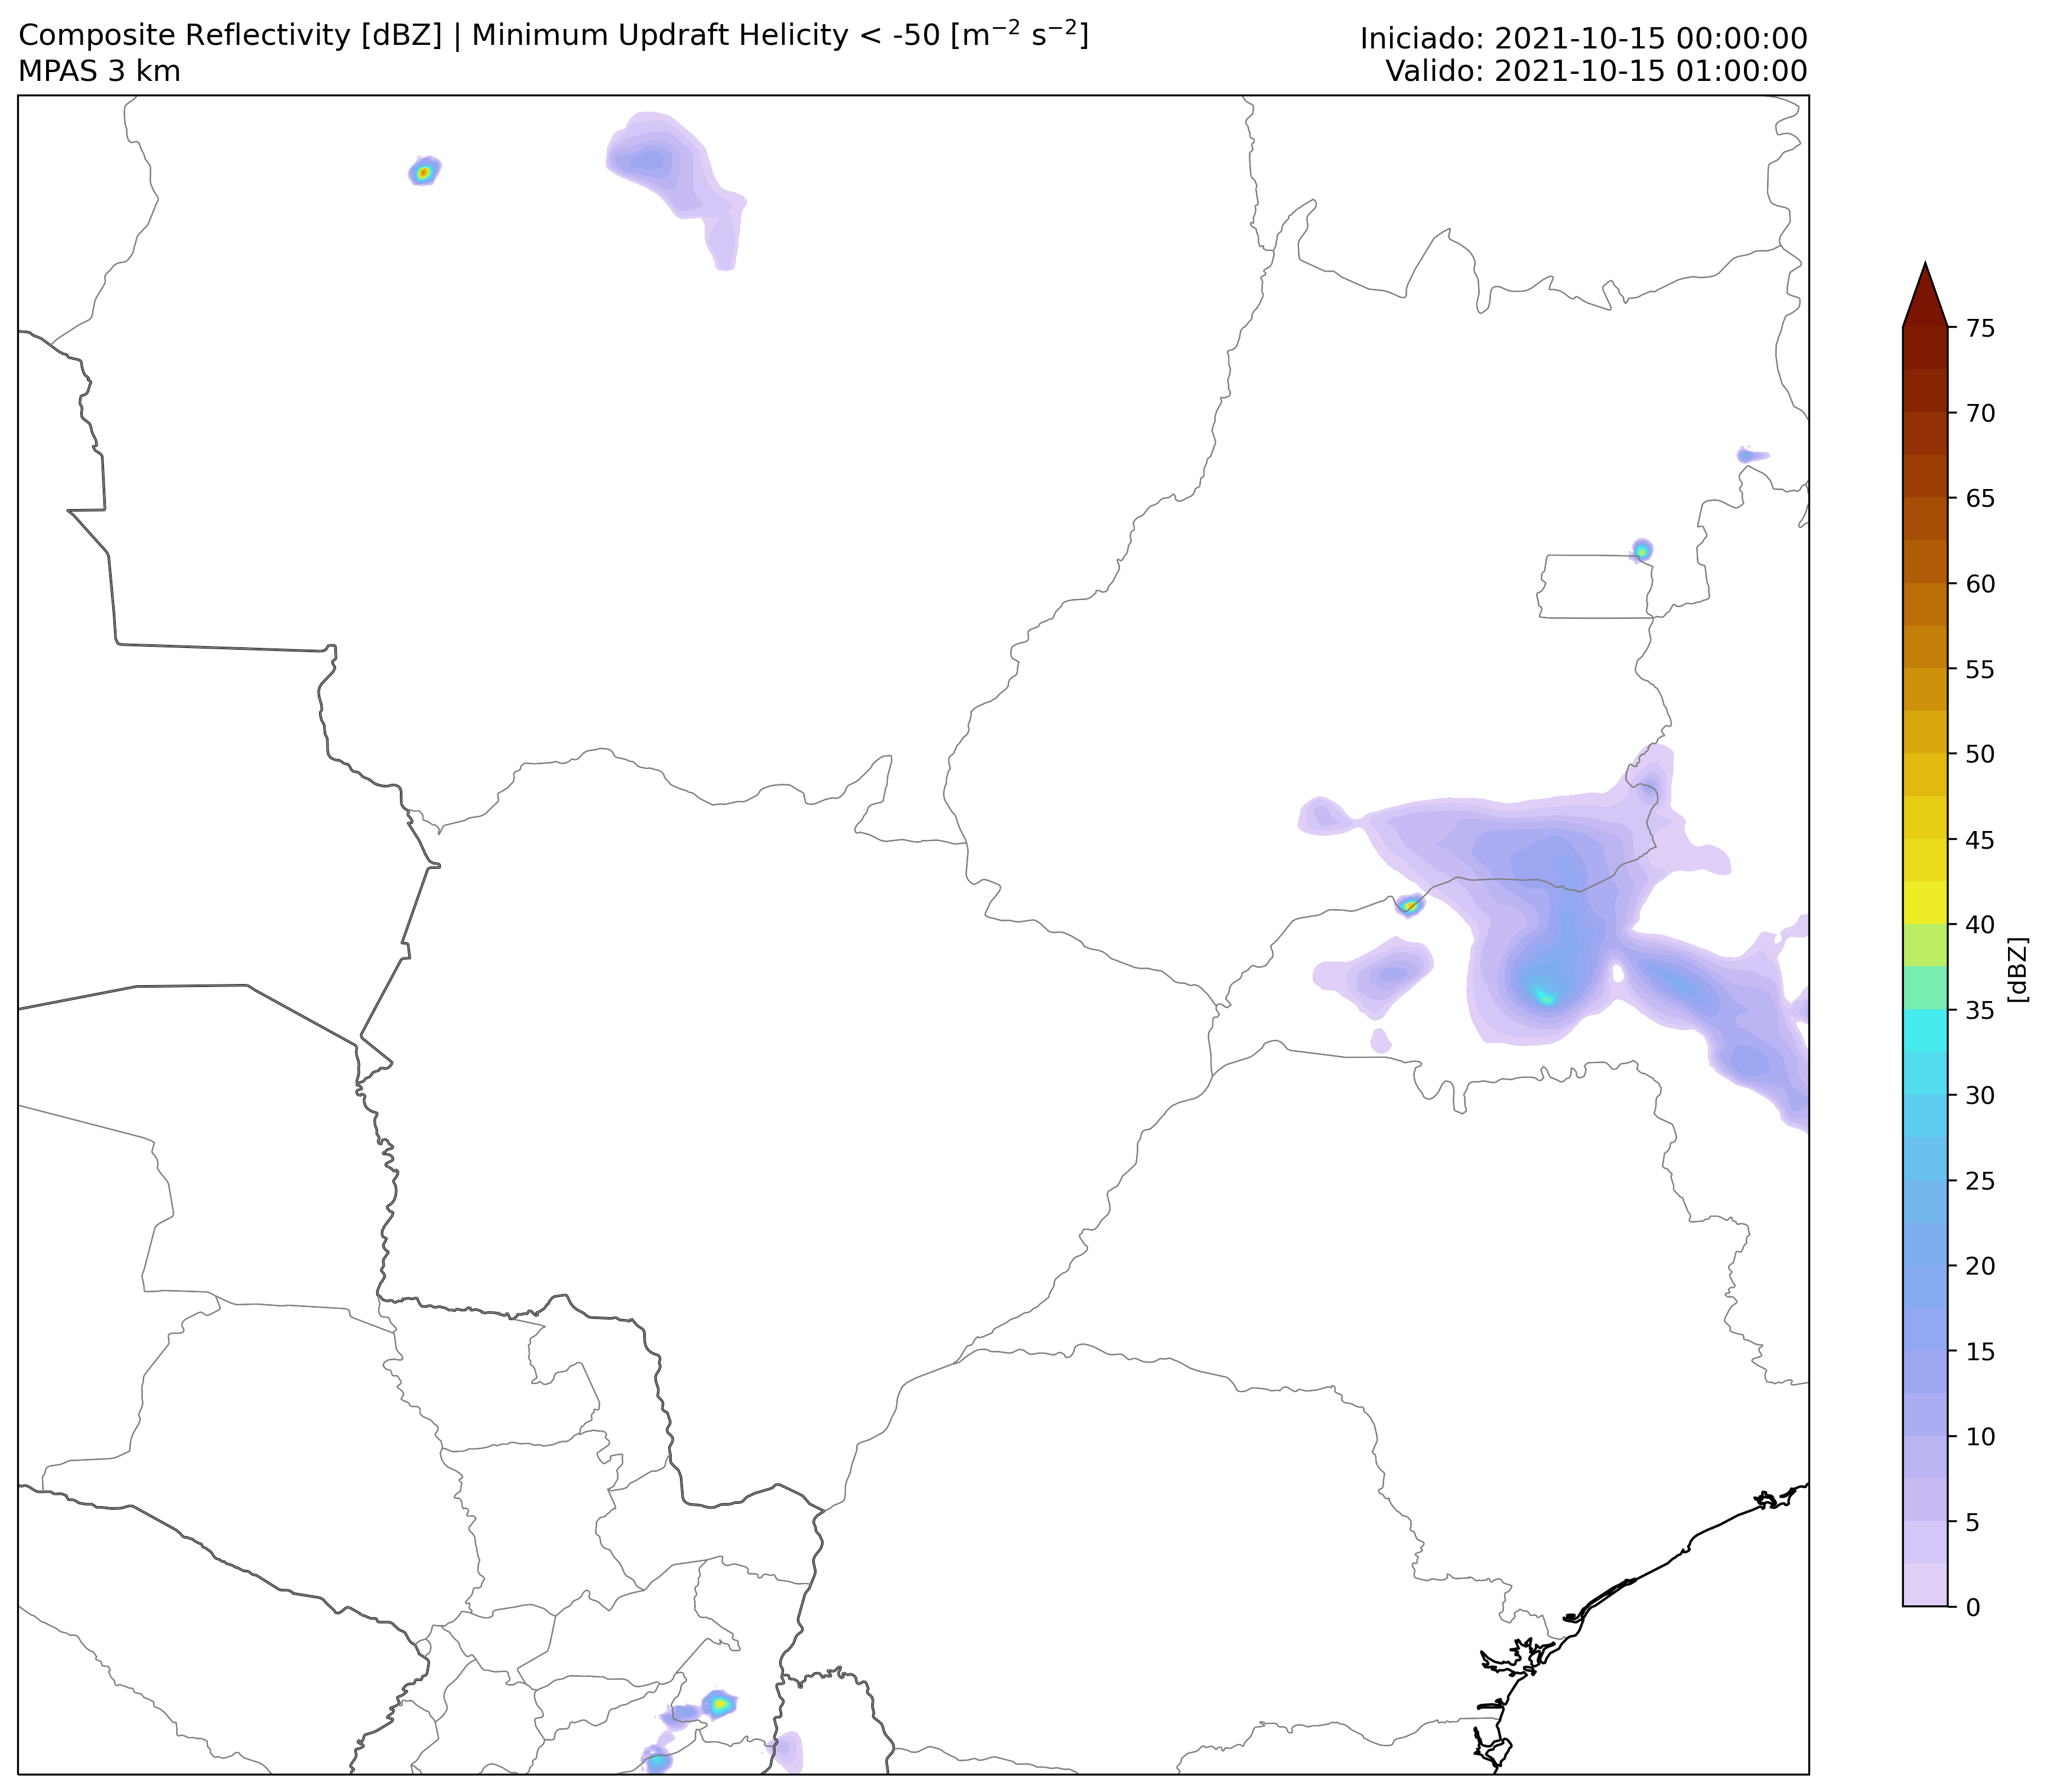Click the colorbar tick label '45'
Image resolution: width=2047 pixels, height=1792 pixels.
click(1980, 840)
